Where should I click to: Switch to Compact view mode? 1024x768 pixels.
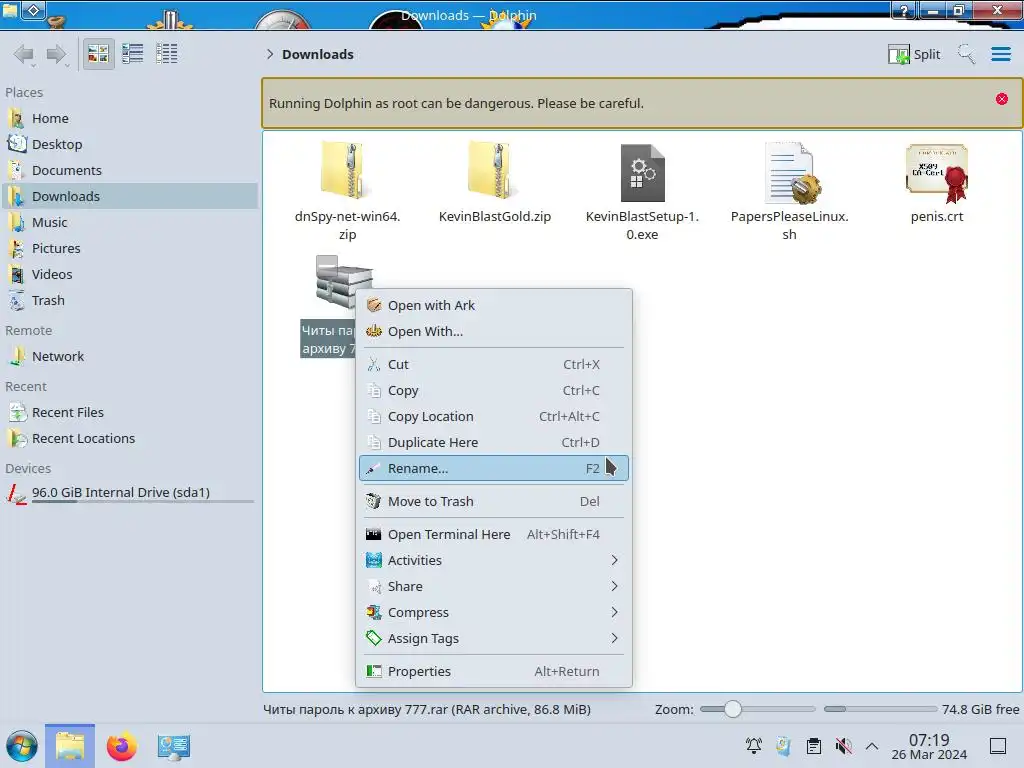pyautogui.click(x=133, y=54)
